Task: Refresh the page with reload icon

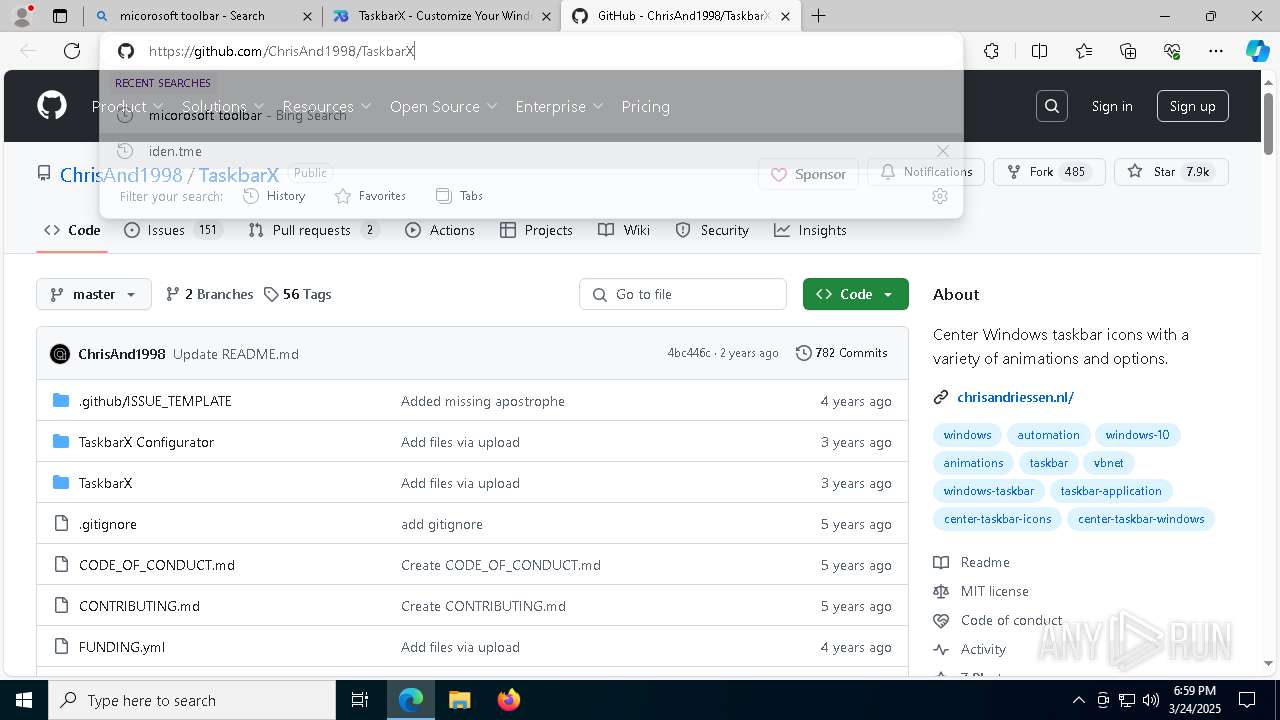Action: 72,51
